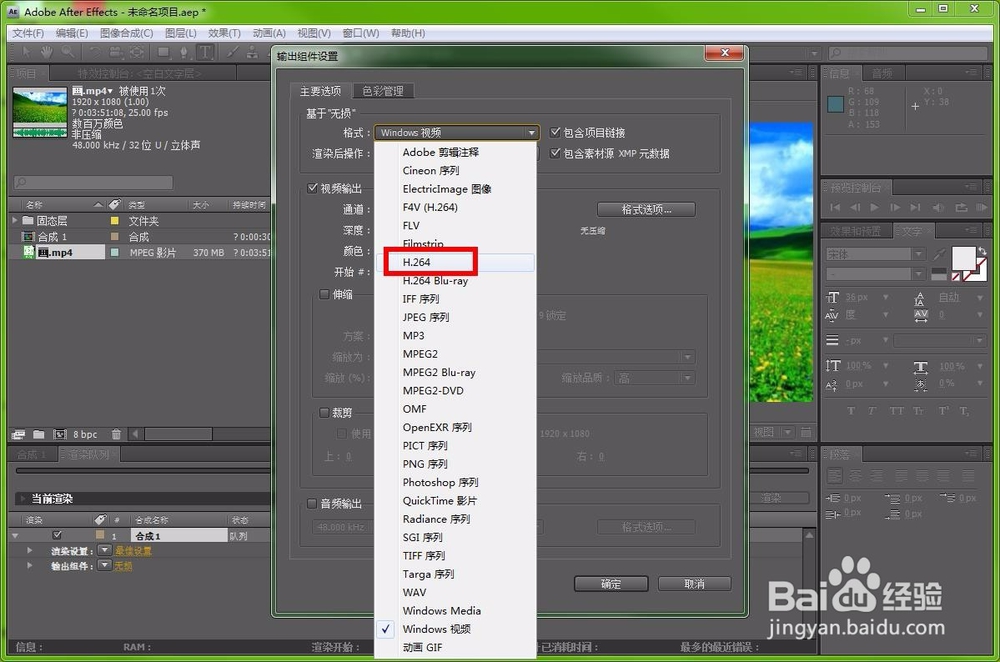Click the white fill color swatch
1000x662 pixels.
click(x=963, y=259)
